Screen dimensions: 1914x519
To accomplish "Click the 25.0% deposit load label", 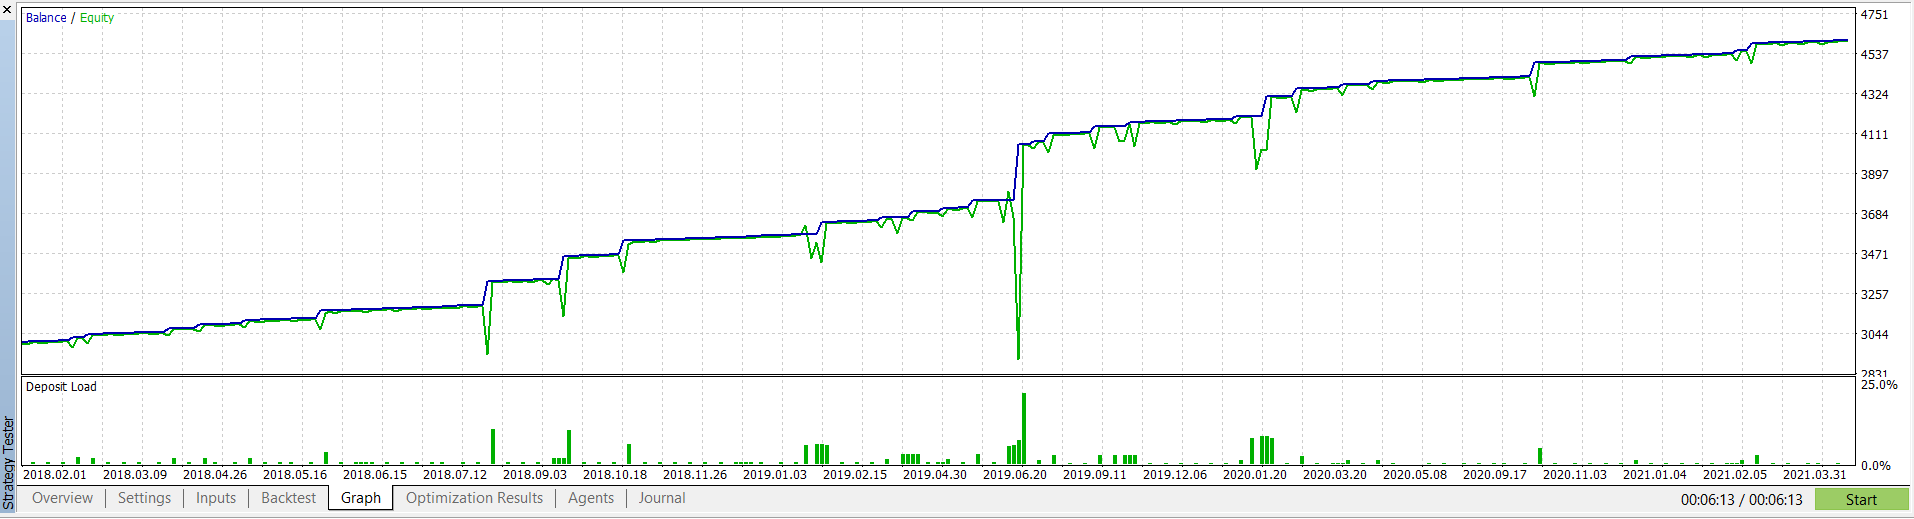I will (1879, 385).
